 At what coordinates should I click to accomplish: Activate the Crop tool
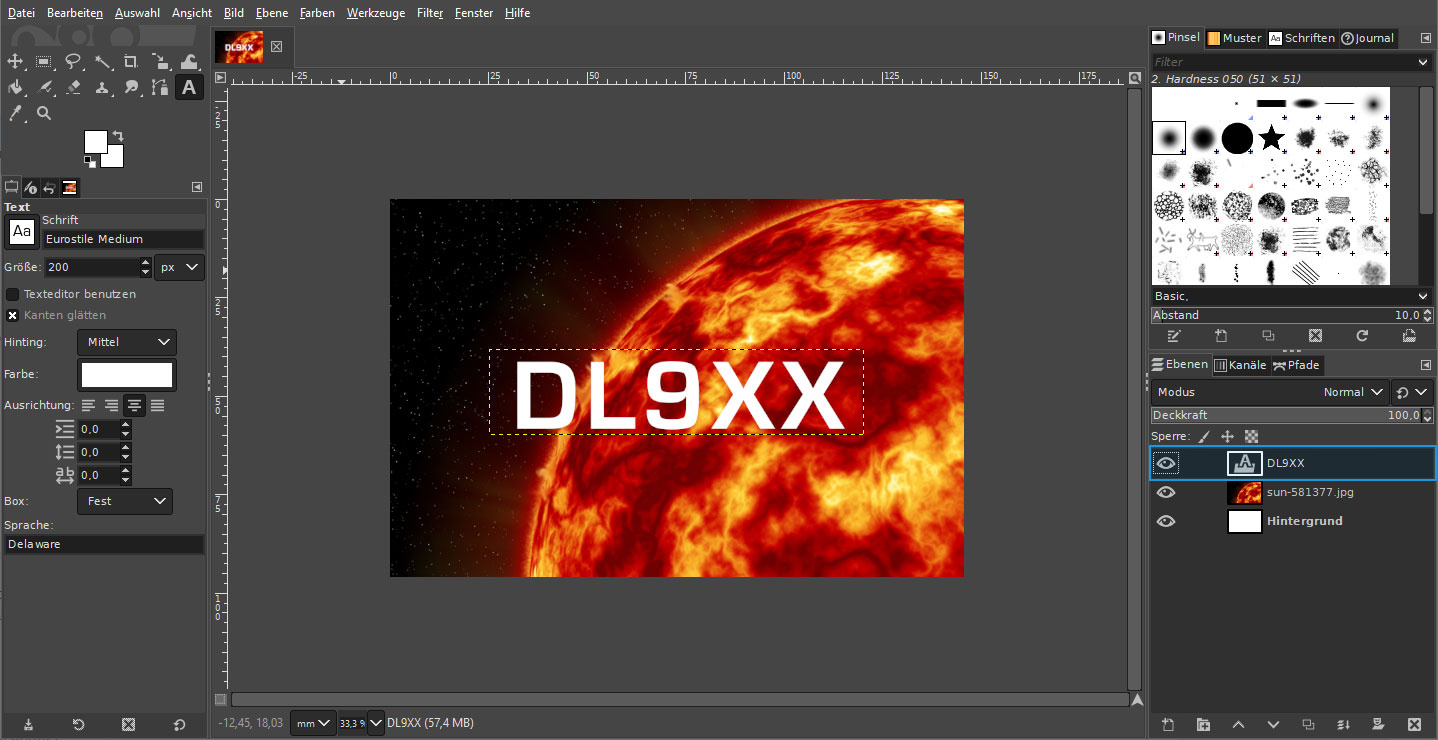(129, 61)
